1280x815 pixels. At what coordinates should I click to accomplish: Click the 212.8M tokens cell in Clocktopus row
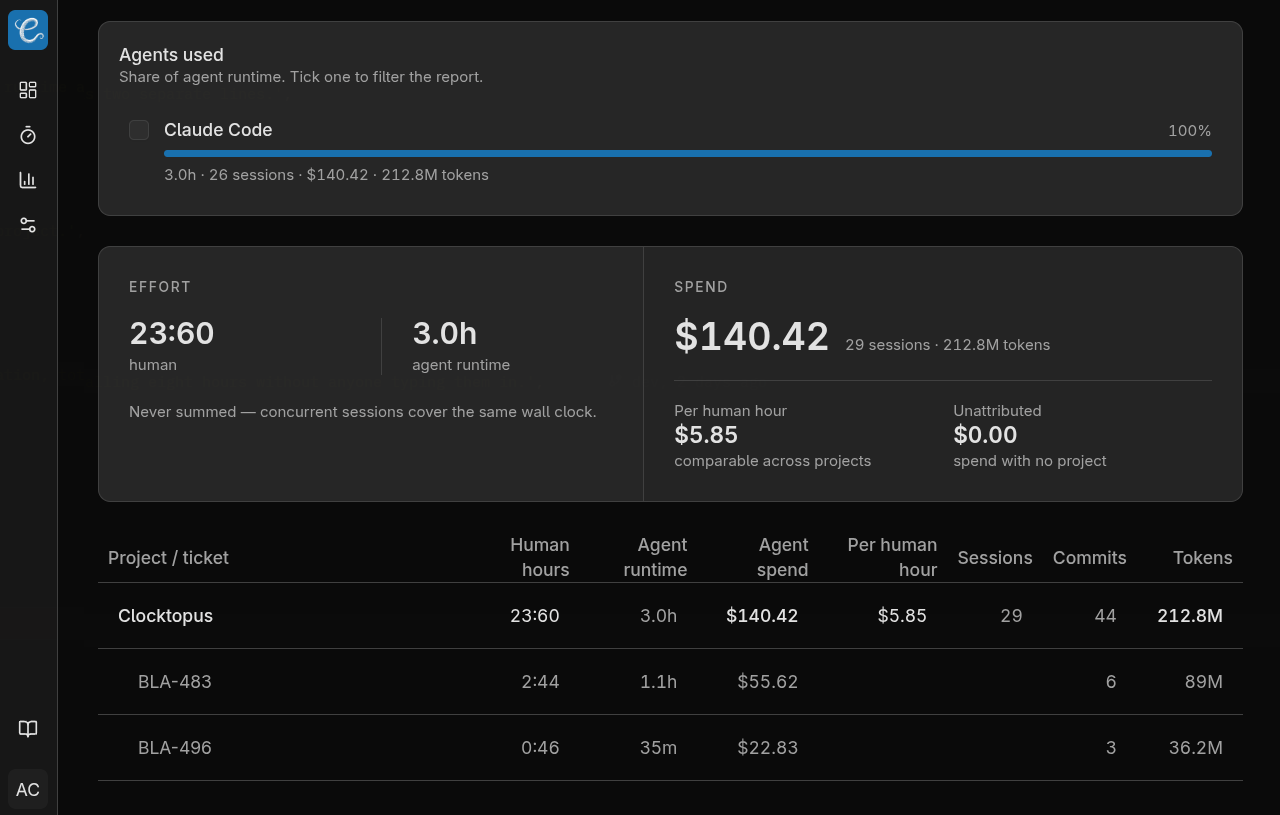(1189, 616)
